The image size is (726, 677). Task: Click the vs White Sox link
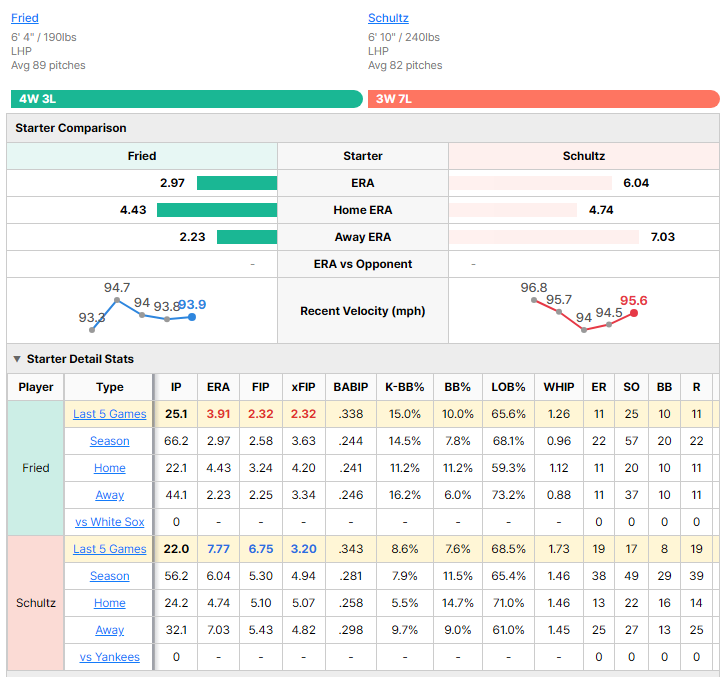click(x=110, y=522)
